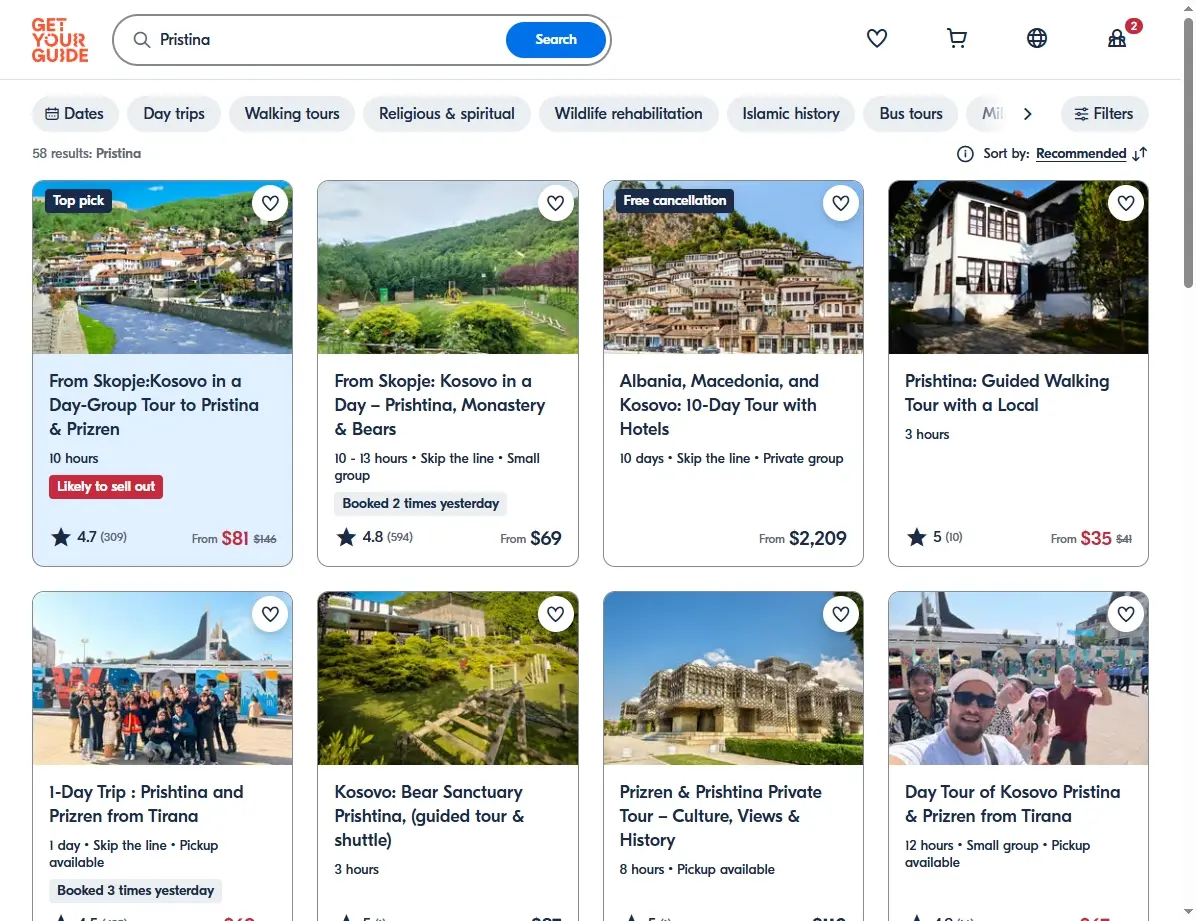Screen dimensions: 1196x921
Task: Click the sort order arrows icon
Action: click(1140, 154)
